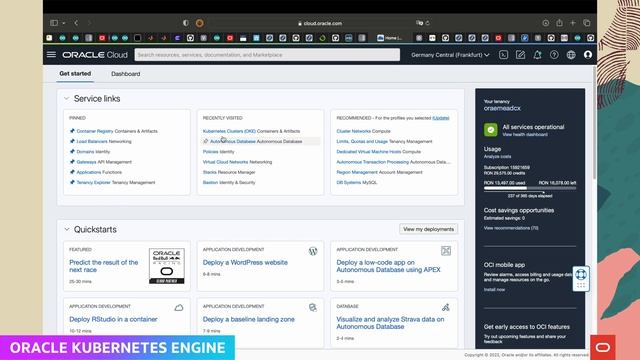Click View my deployments button
Screen dimensions: 640x360
click(x=428, y=229)
